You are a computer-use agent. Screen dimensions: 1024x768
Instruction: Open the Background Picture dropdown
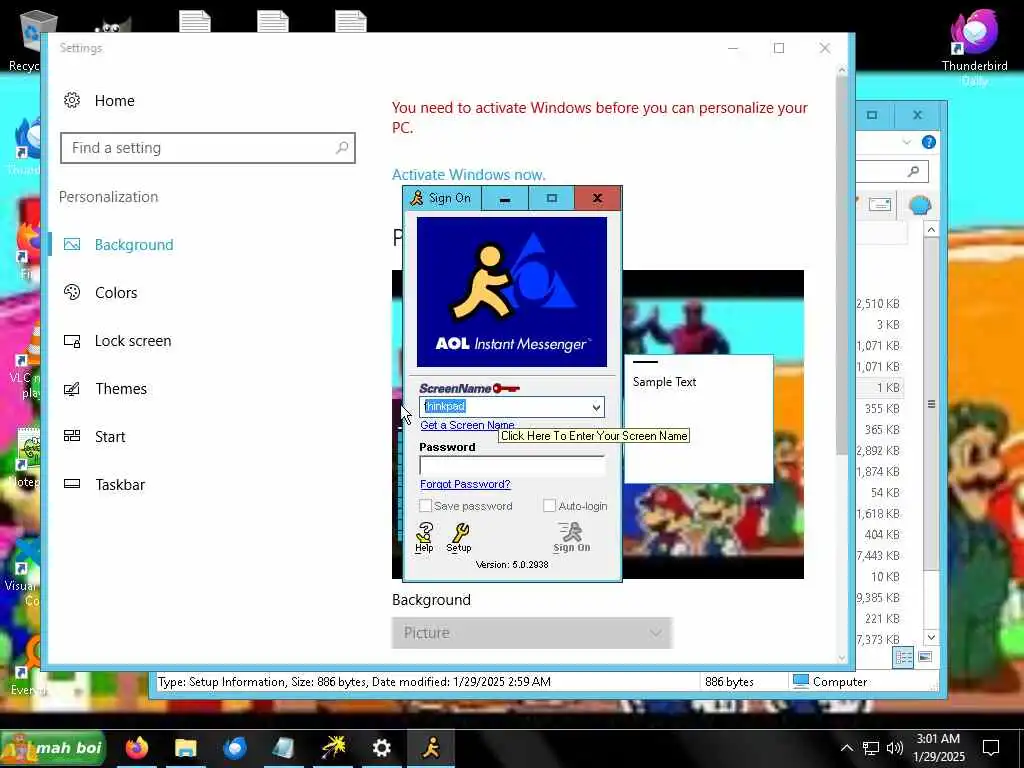coord(532,633)
